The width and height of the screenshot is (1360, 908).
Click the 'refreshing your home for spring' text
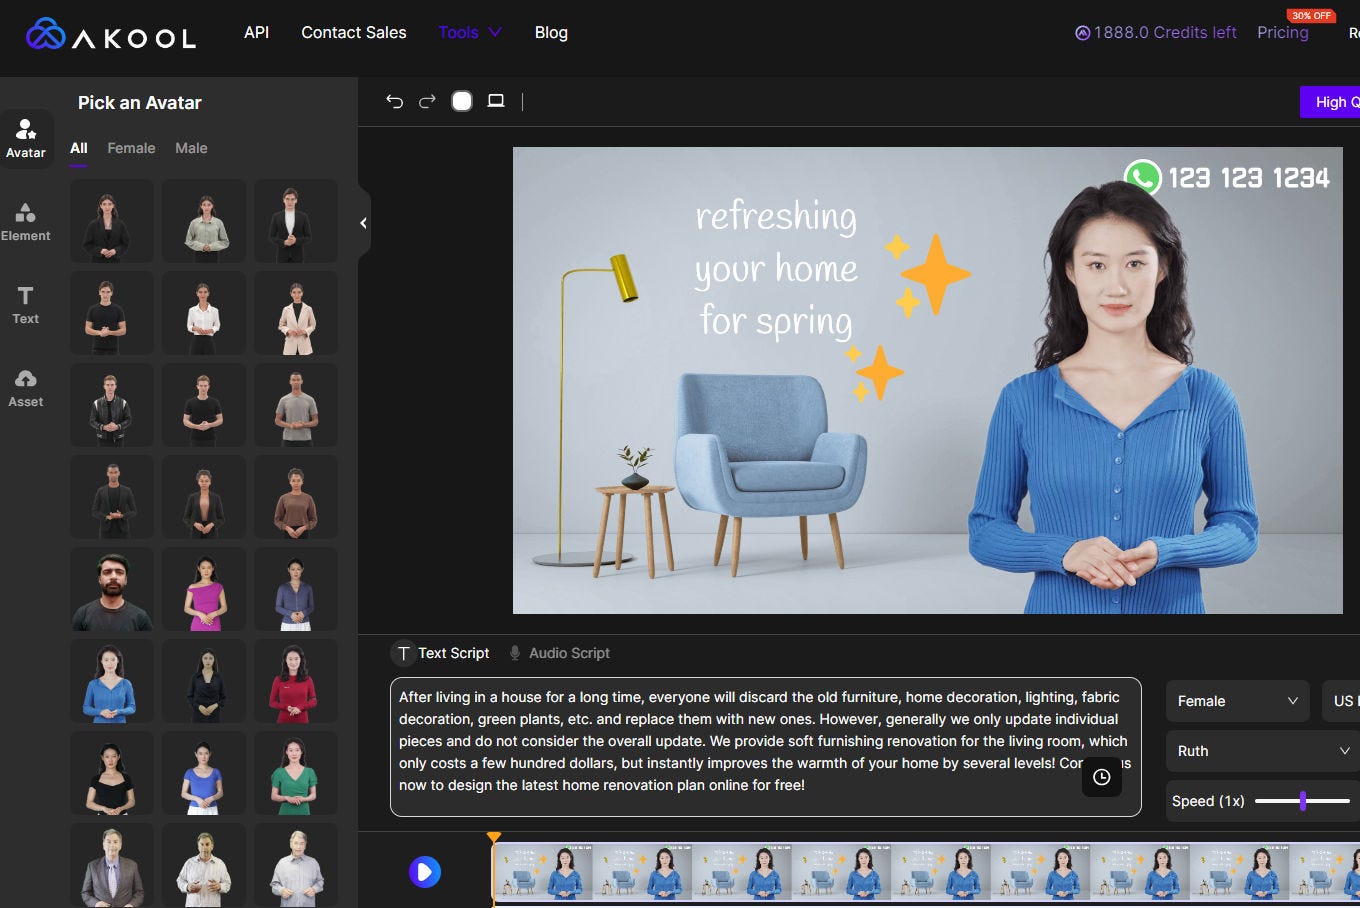click(x=776, y=268)
